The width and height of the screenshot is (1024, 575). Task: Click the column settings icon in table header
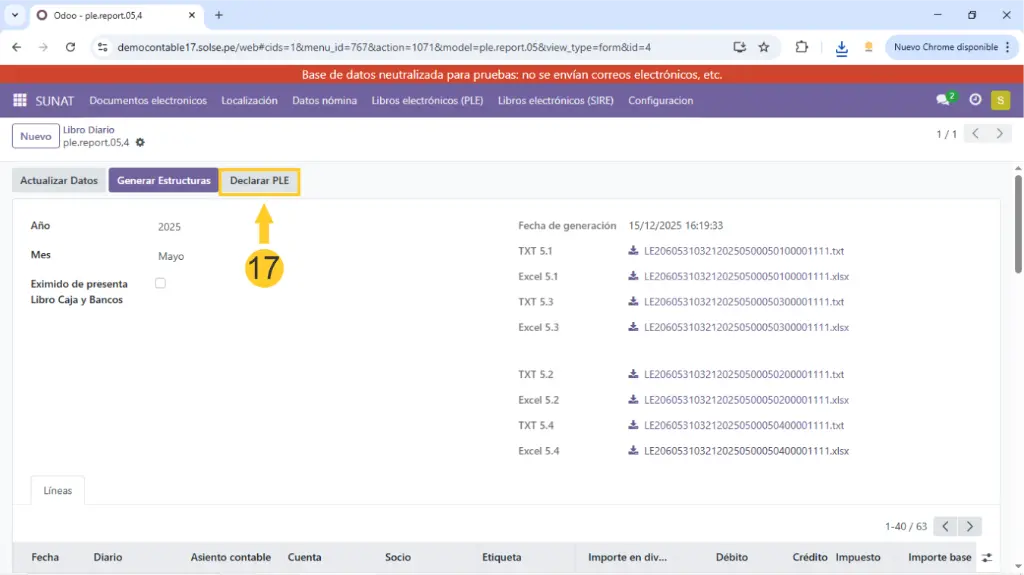tap(987, 557)
